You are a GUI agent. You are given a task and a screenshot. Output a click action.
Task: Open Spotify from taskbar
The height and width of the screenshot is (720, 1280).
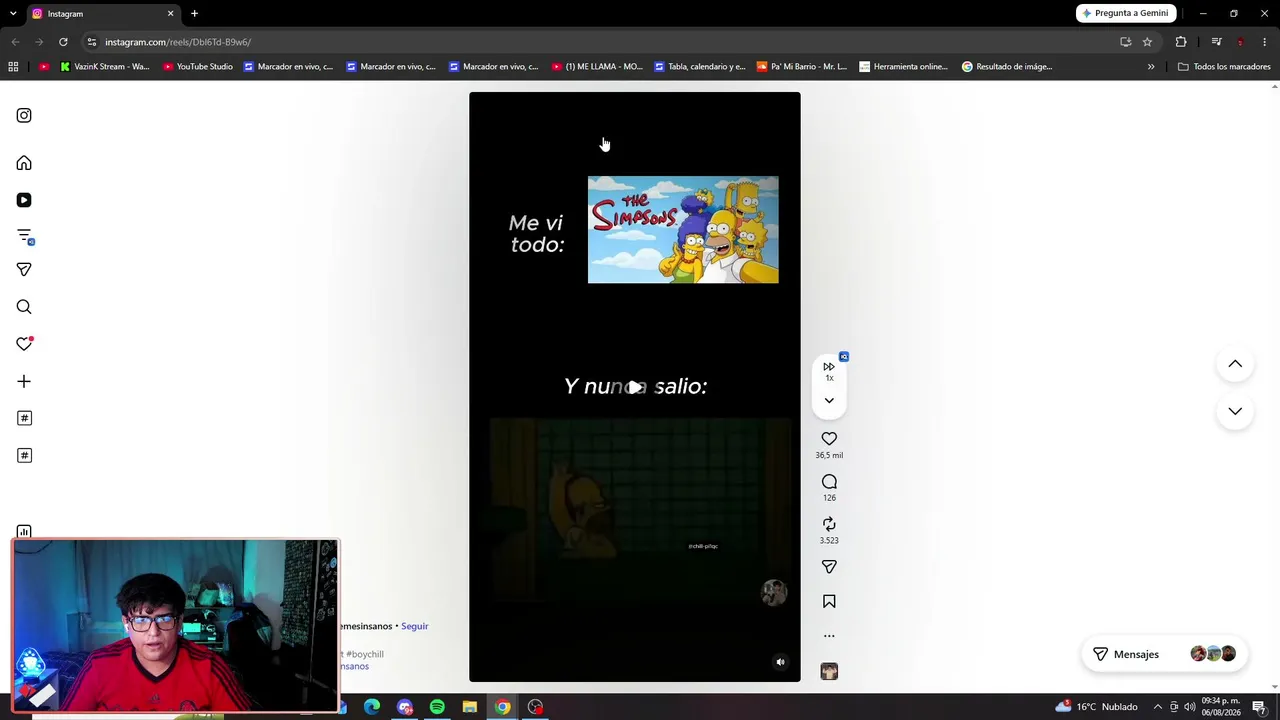437,707
